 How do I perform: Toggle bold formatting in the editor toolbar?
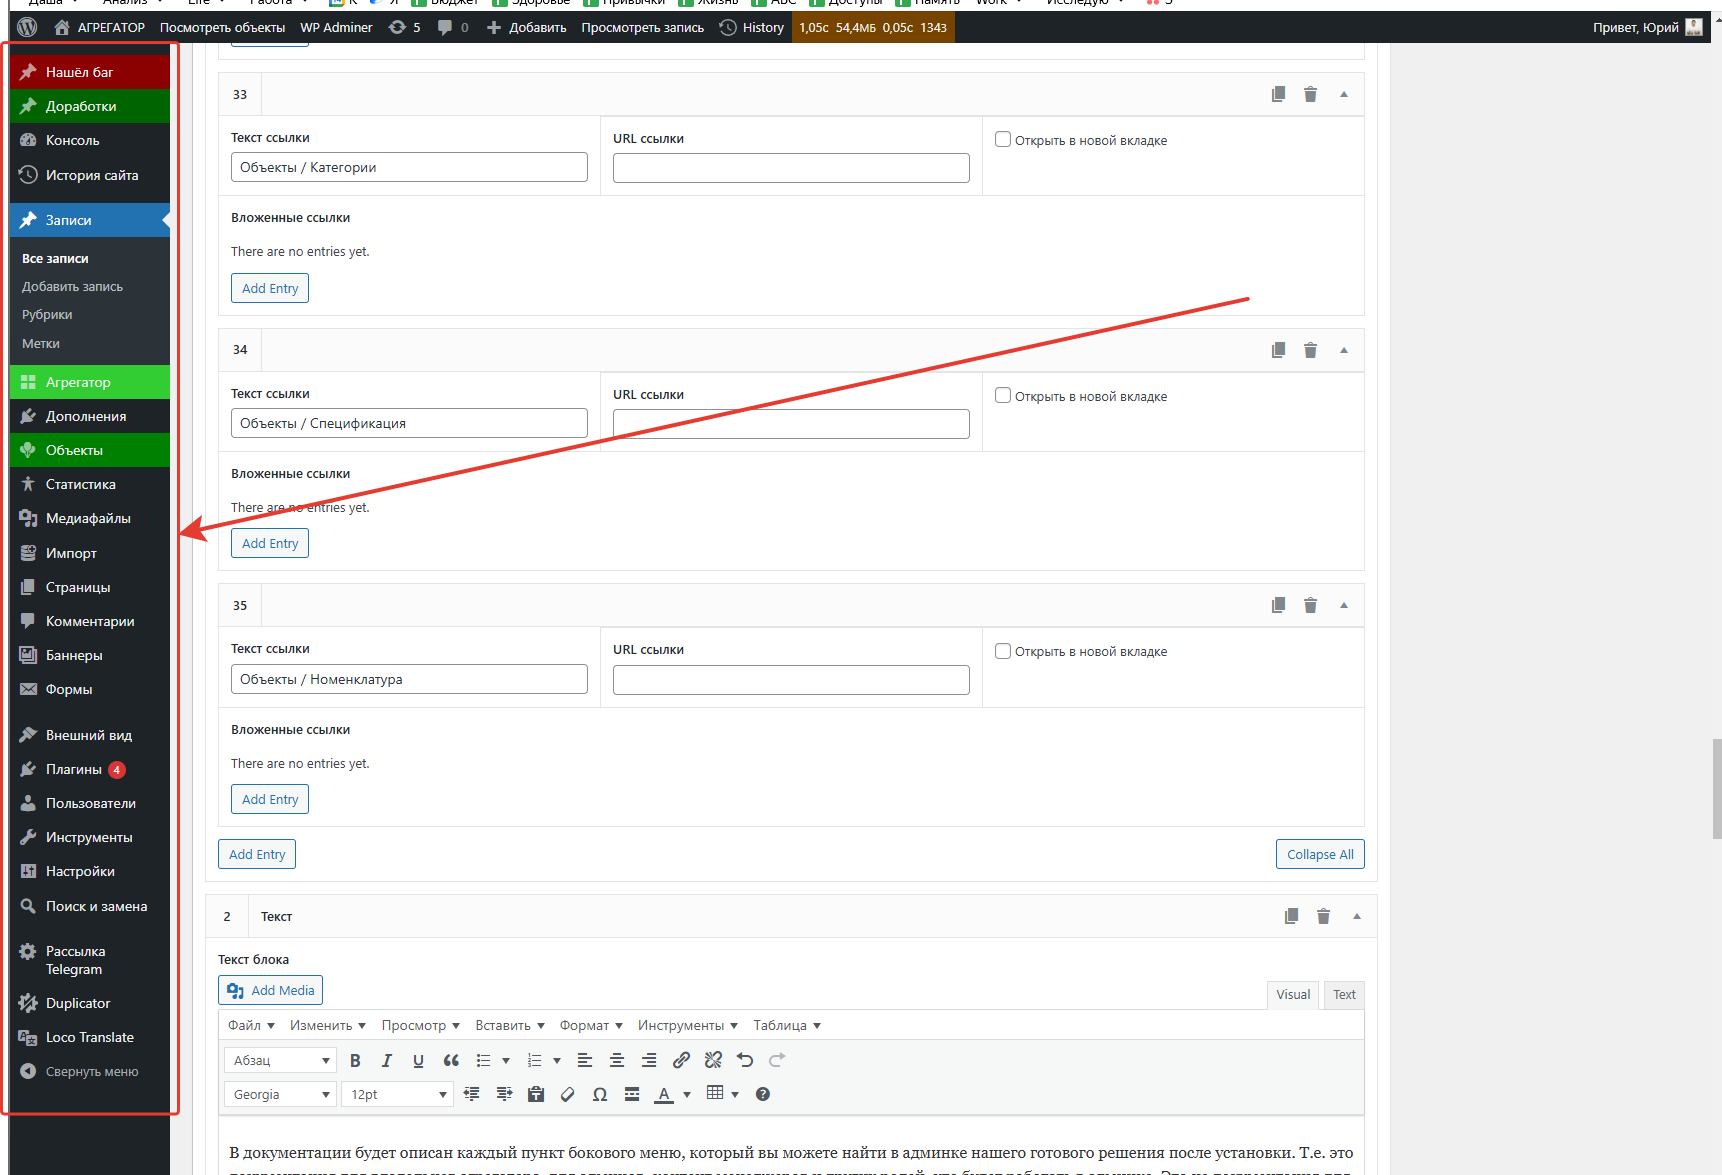355,1060
